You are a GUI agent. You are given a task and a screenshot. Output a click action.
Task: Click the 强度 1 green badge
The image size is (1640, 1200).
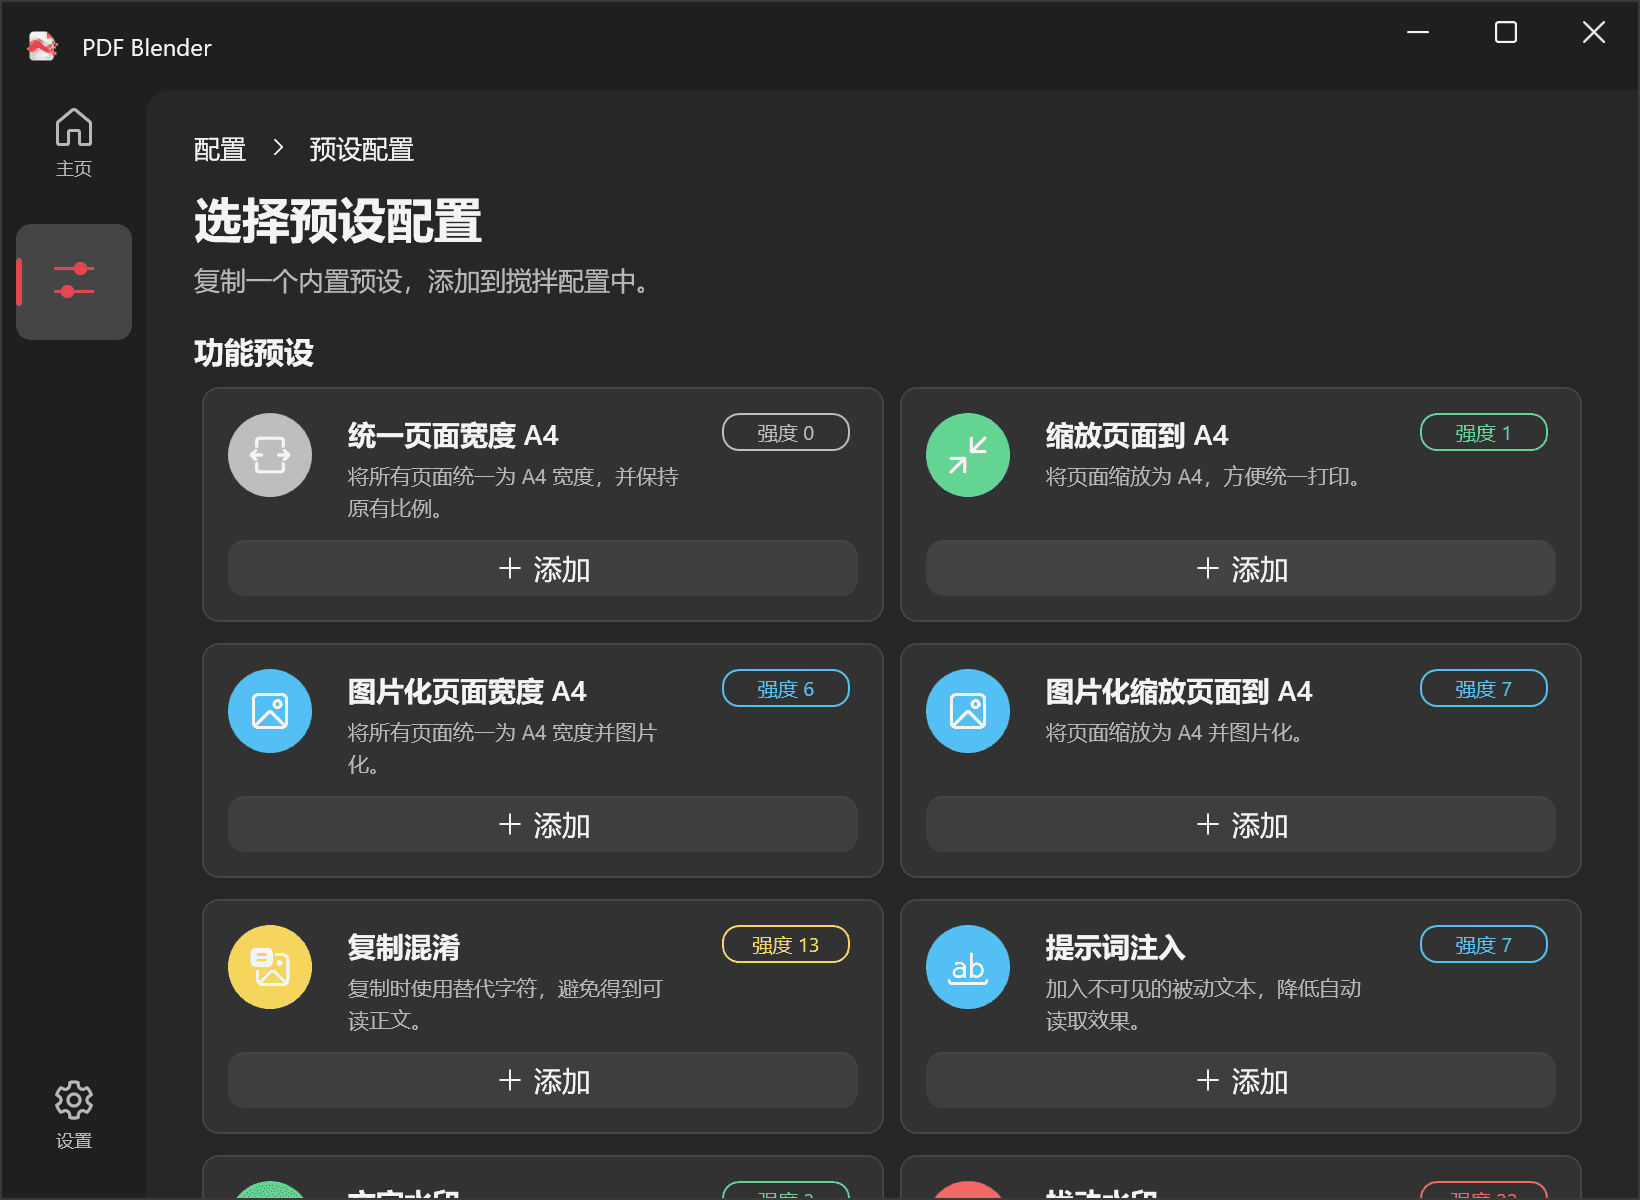[1484, 432]
